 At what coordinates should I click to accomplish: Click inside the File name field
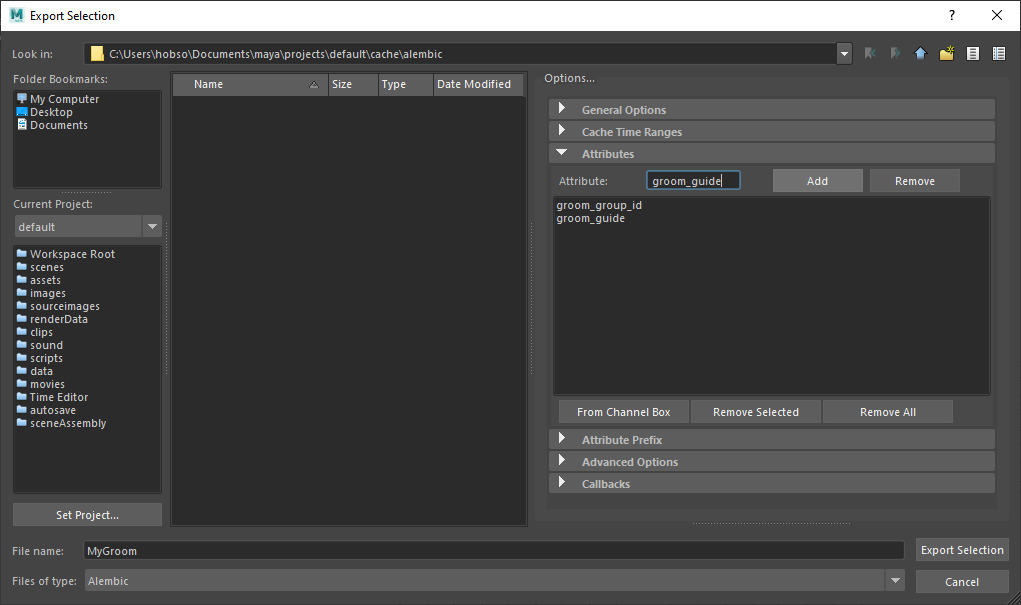pos(400,549)
